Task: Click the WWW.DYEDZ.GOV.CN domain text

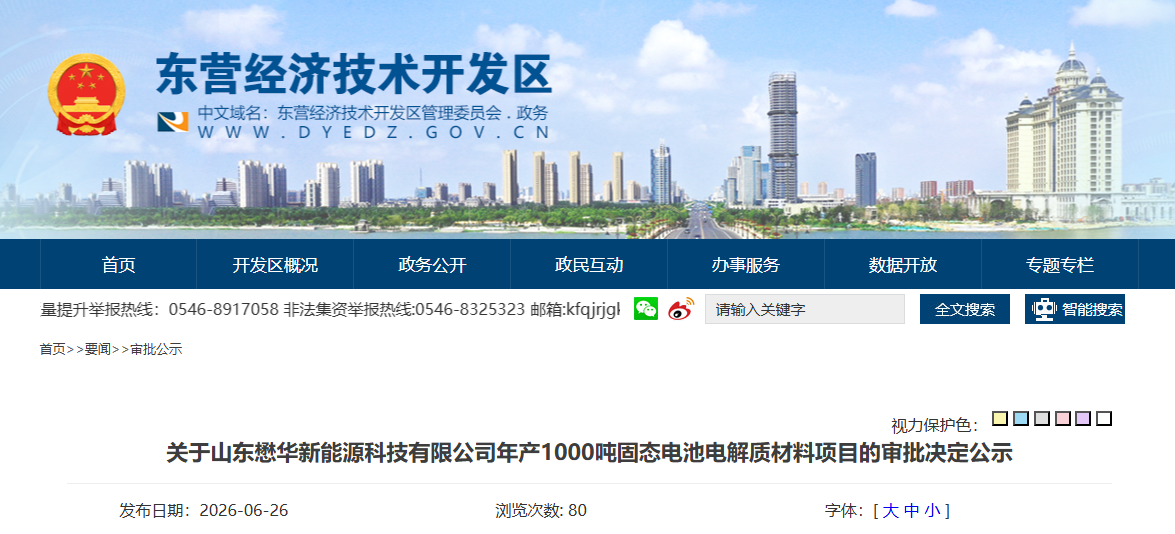Action: (374, 133)
